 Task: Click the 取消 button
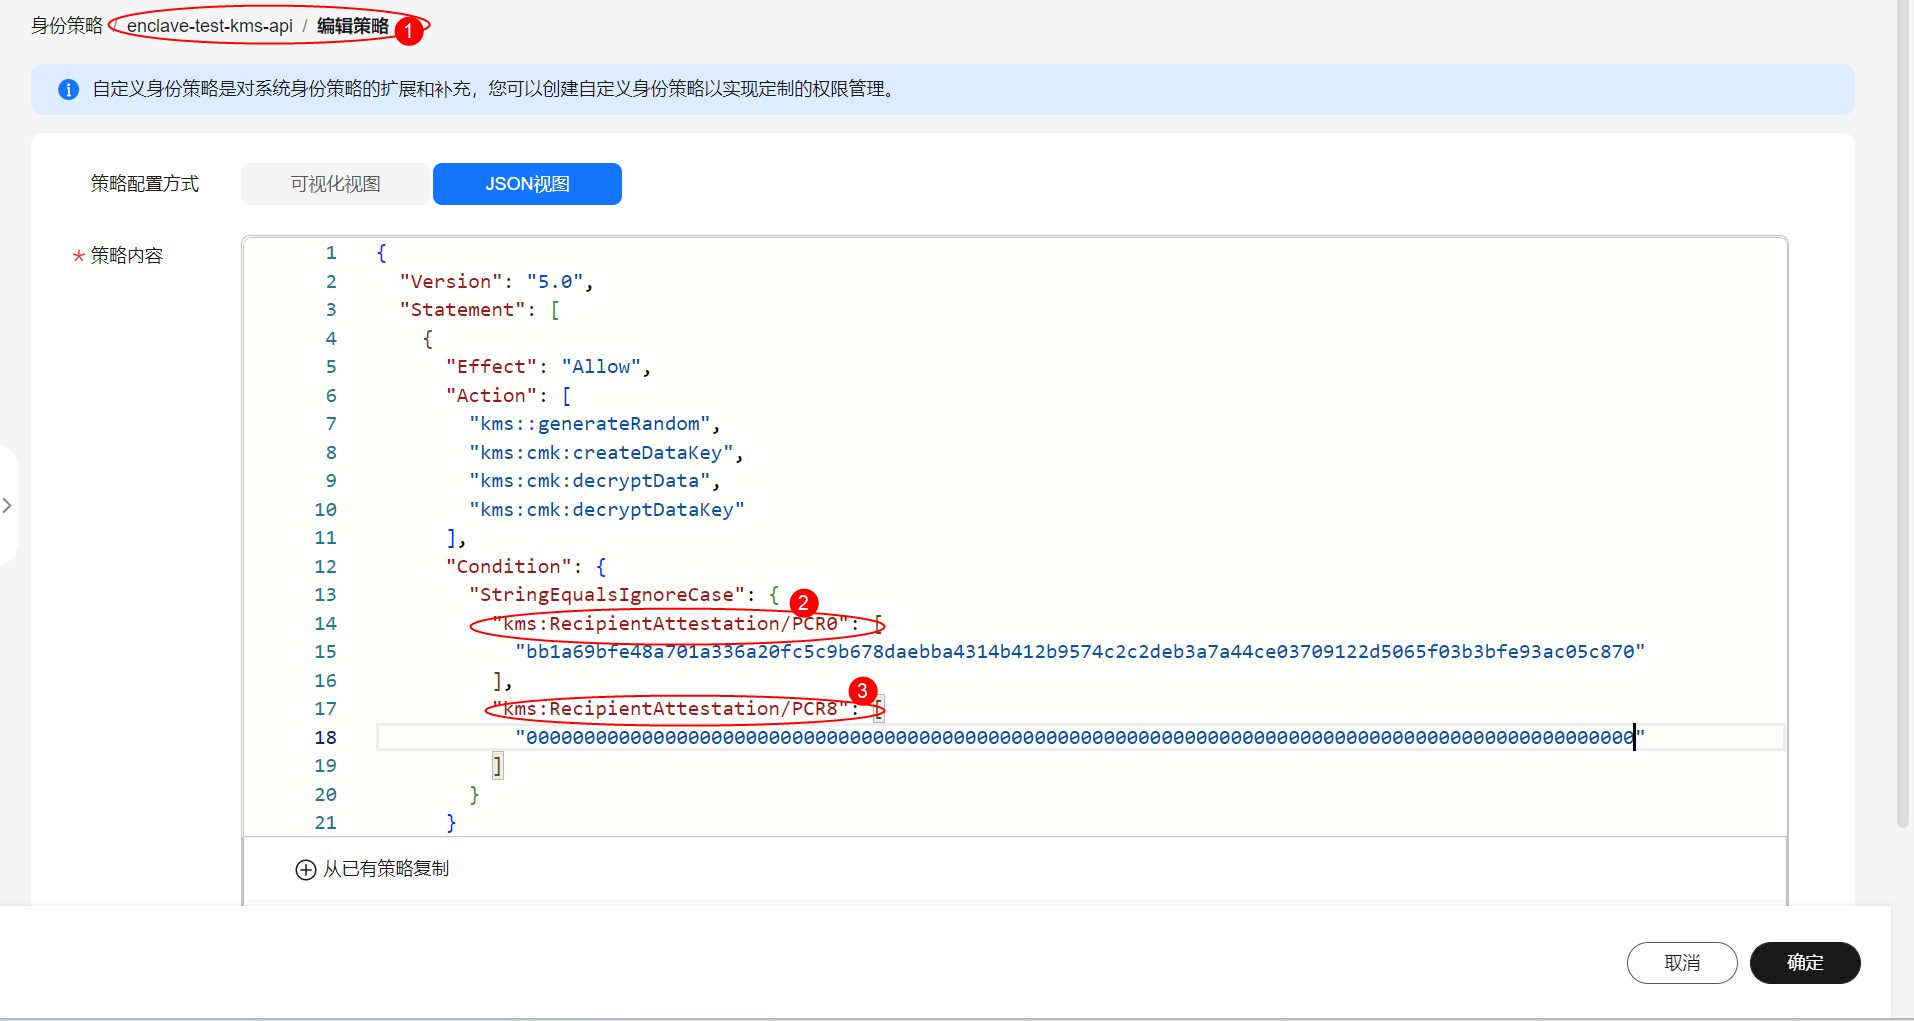coord(1682,963)
